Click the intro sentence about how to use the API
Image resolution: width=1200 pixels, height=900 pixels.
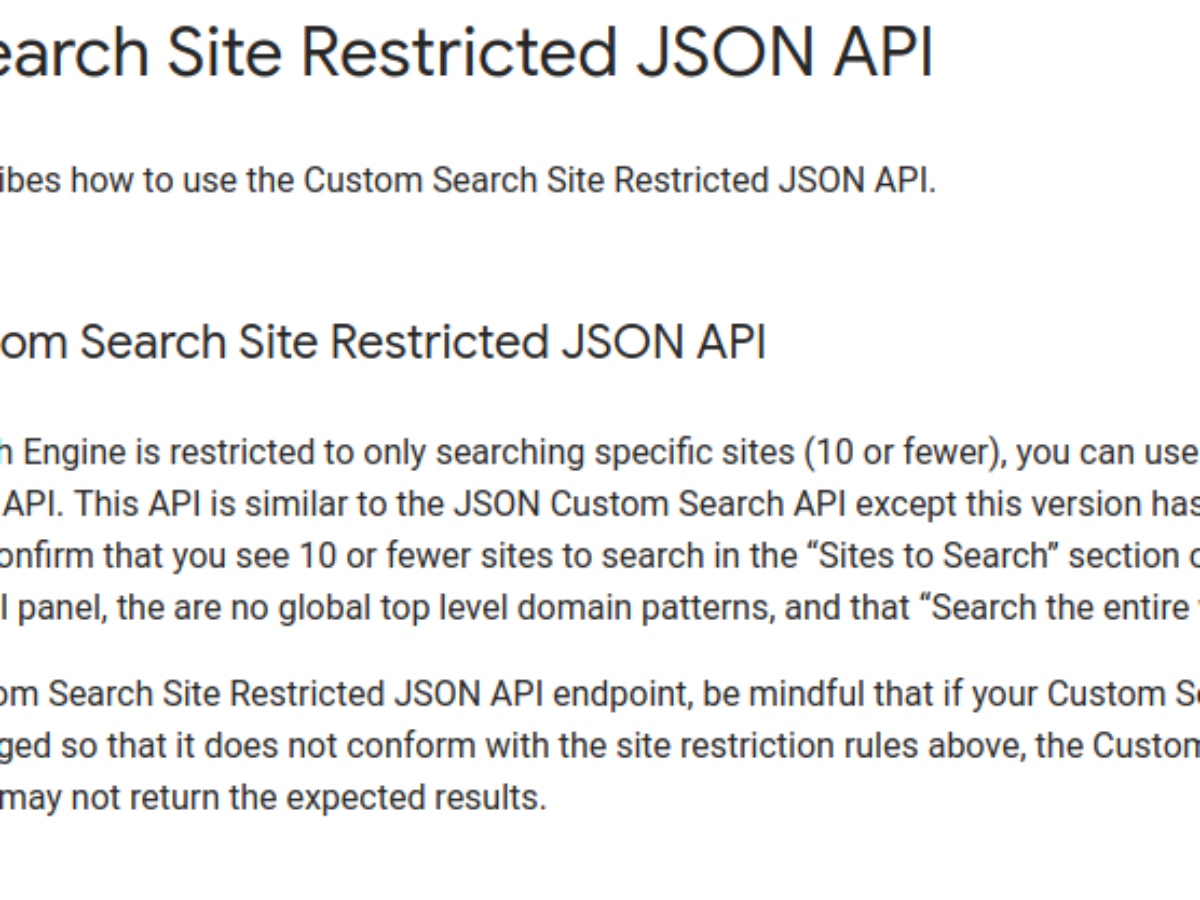click(468, 181)
